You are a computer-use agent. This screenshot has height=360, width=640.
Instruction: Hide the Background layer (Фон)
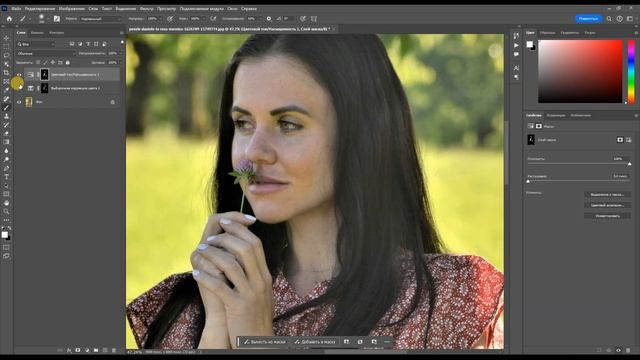click(19, 102)
